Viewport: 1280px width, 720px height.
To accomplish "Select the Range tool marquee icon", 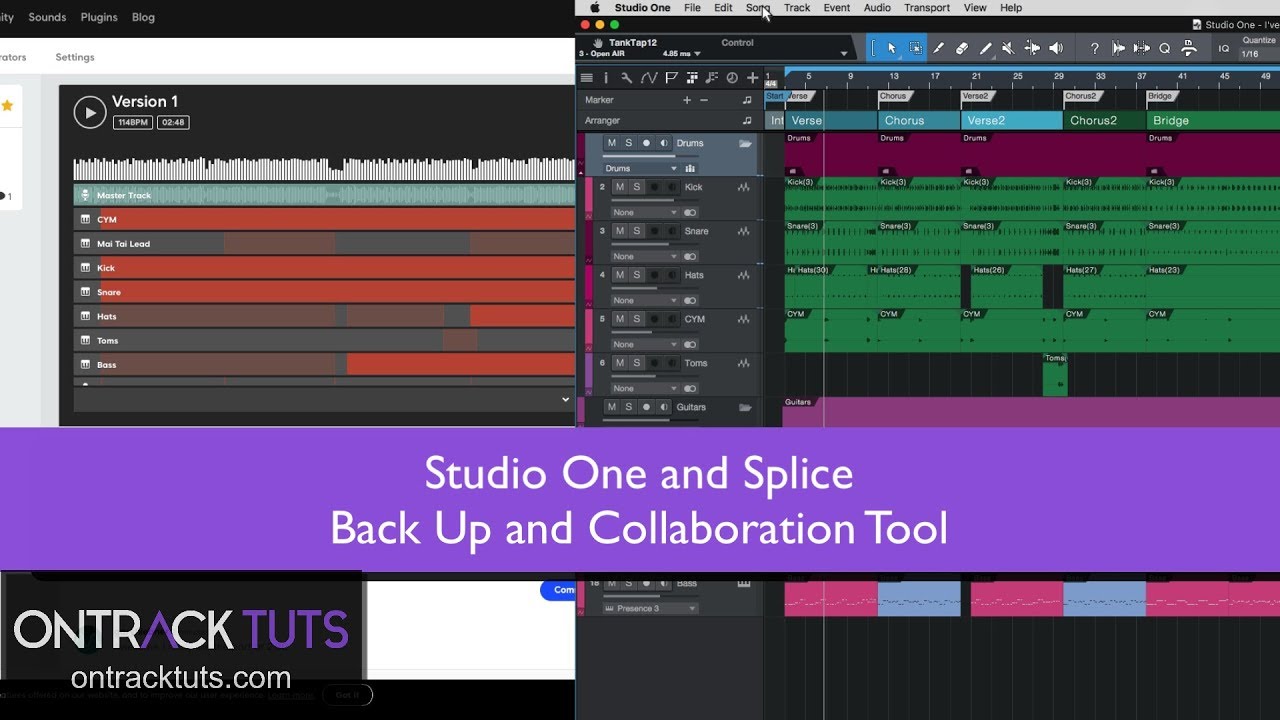I will (915, 48).
